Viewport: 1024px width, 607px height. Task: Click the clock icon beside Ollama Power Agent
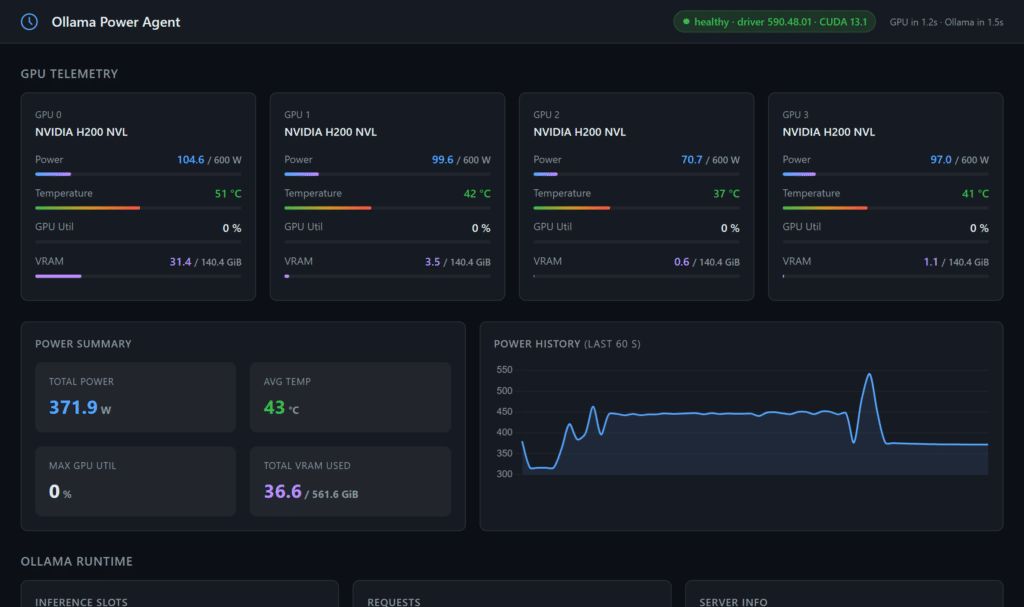[x=30, y=21]
